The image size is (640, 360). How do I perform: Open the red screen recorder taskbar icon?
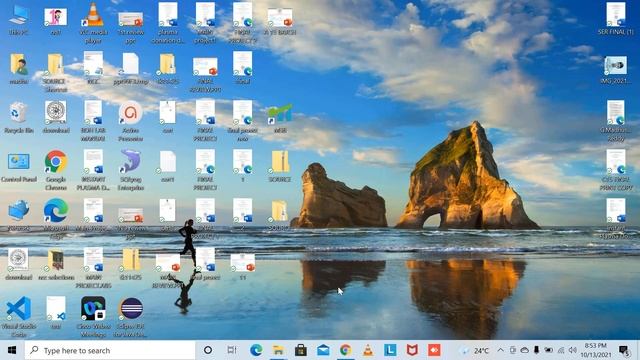pos(434,350)
